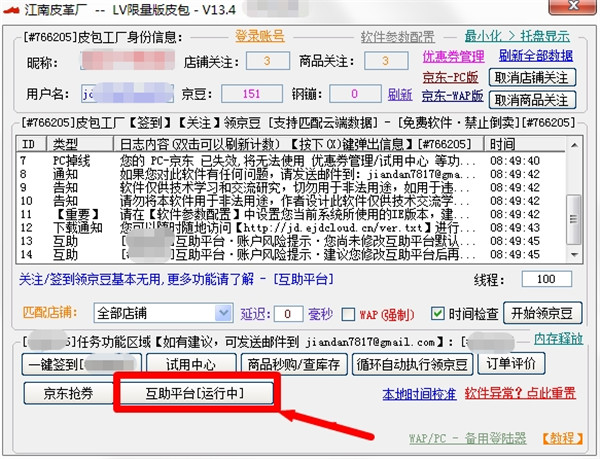Click the 延迟 milliseconds input field
This screenshot has height=459, width=600.
coord(289,314)
